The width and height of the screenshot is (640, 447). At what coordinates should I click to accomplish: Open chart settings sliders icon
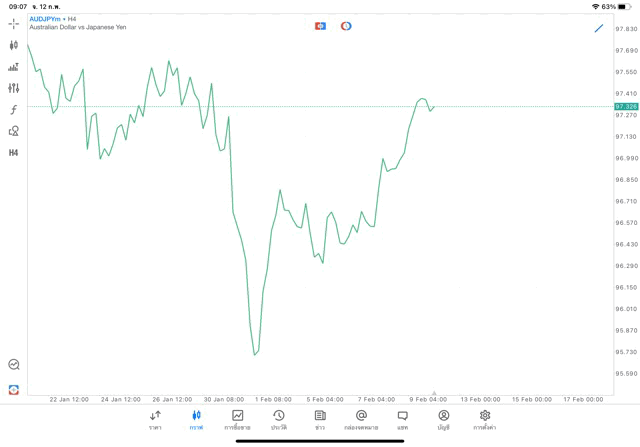coord(13,88)
